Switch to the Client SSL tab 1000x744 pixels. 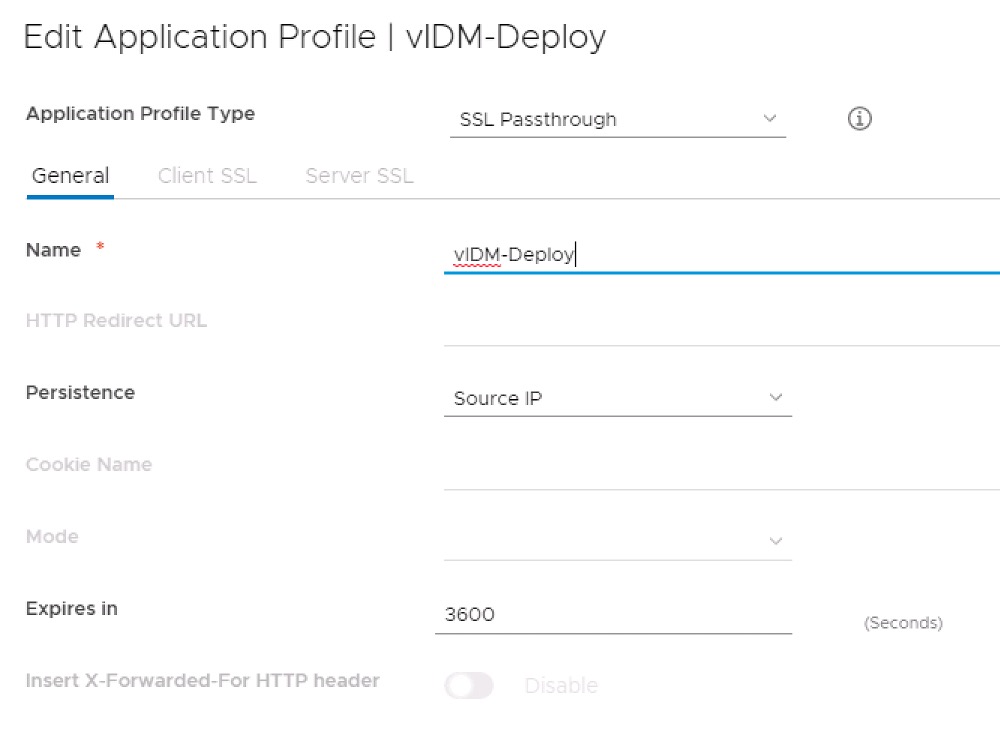pos(206,175)
